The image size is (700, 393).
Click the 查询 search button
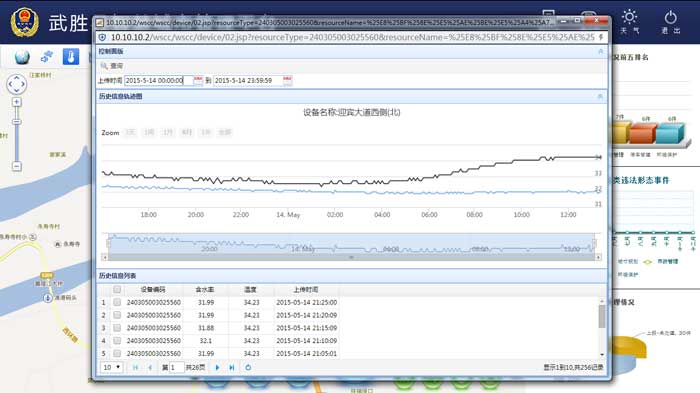(112, 66)
